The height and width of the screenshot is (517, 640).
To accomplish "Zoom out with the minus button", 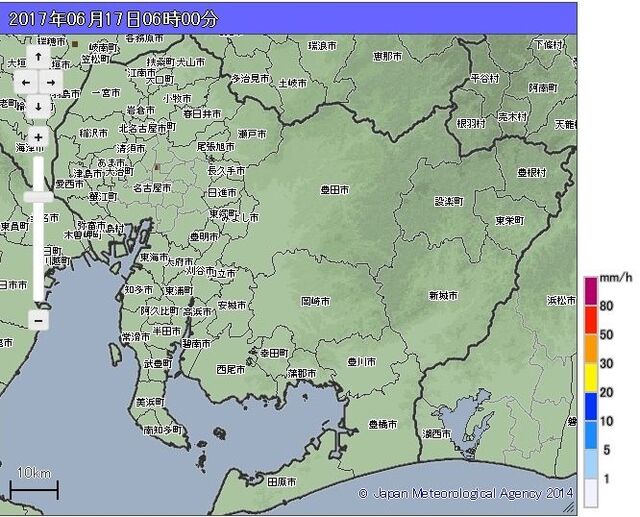I will [38, 320].
